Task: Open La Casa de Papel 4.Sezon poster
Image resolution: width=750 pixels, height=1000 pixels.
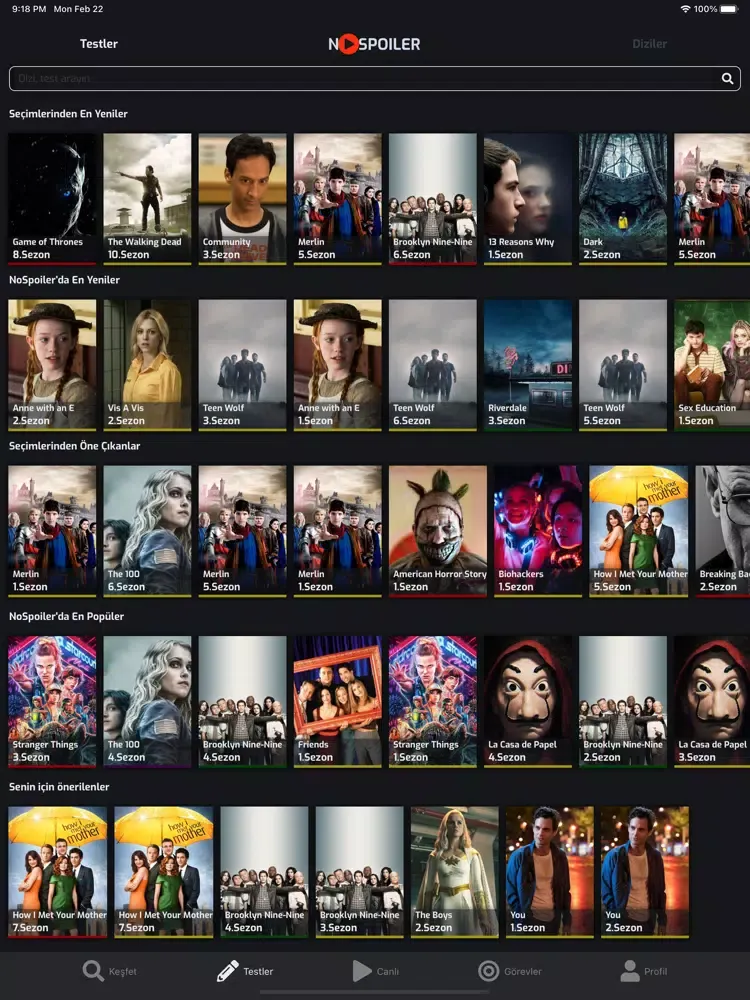Action: [x=528, y=702]
